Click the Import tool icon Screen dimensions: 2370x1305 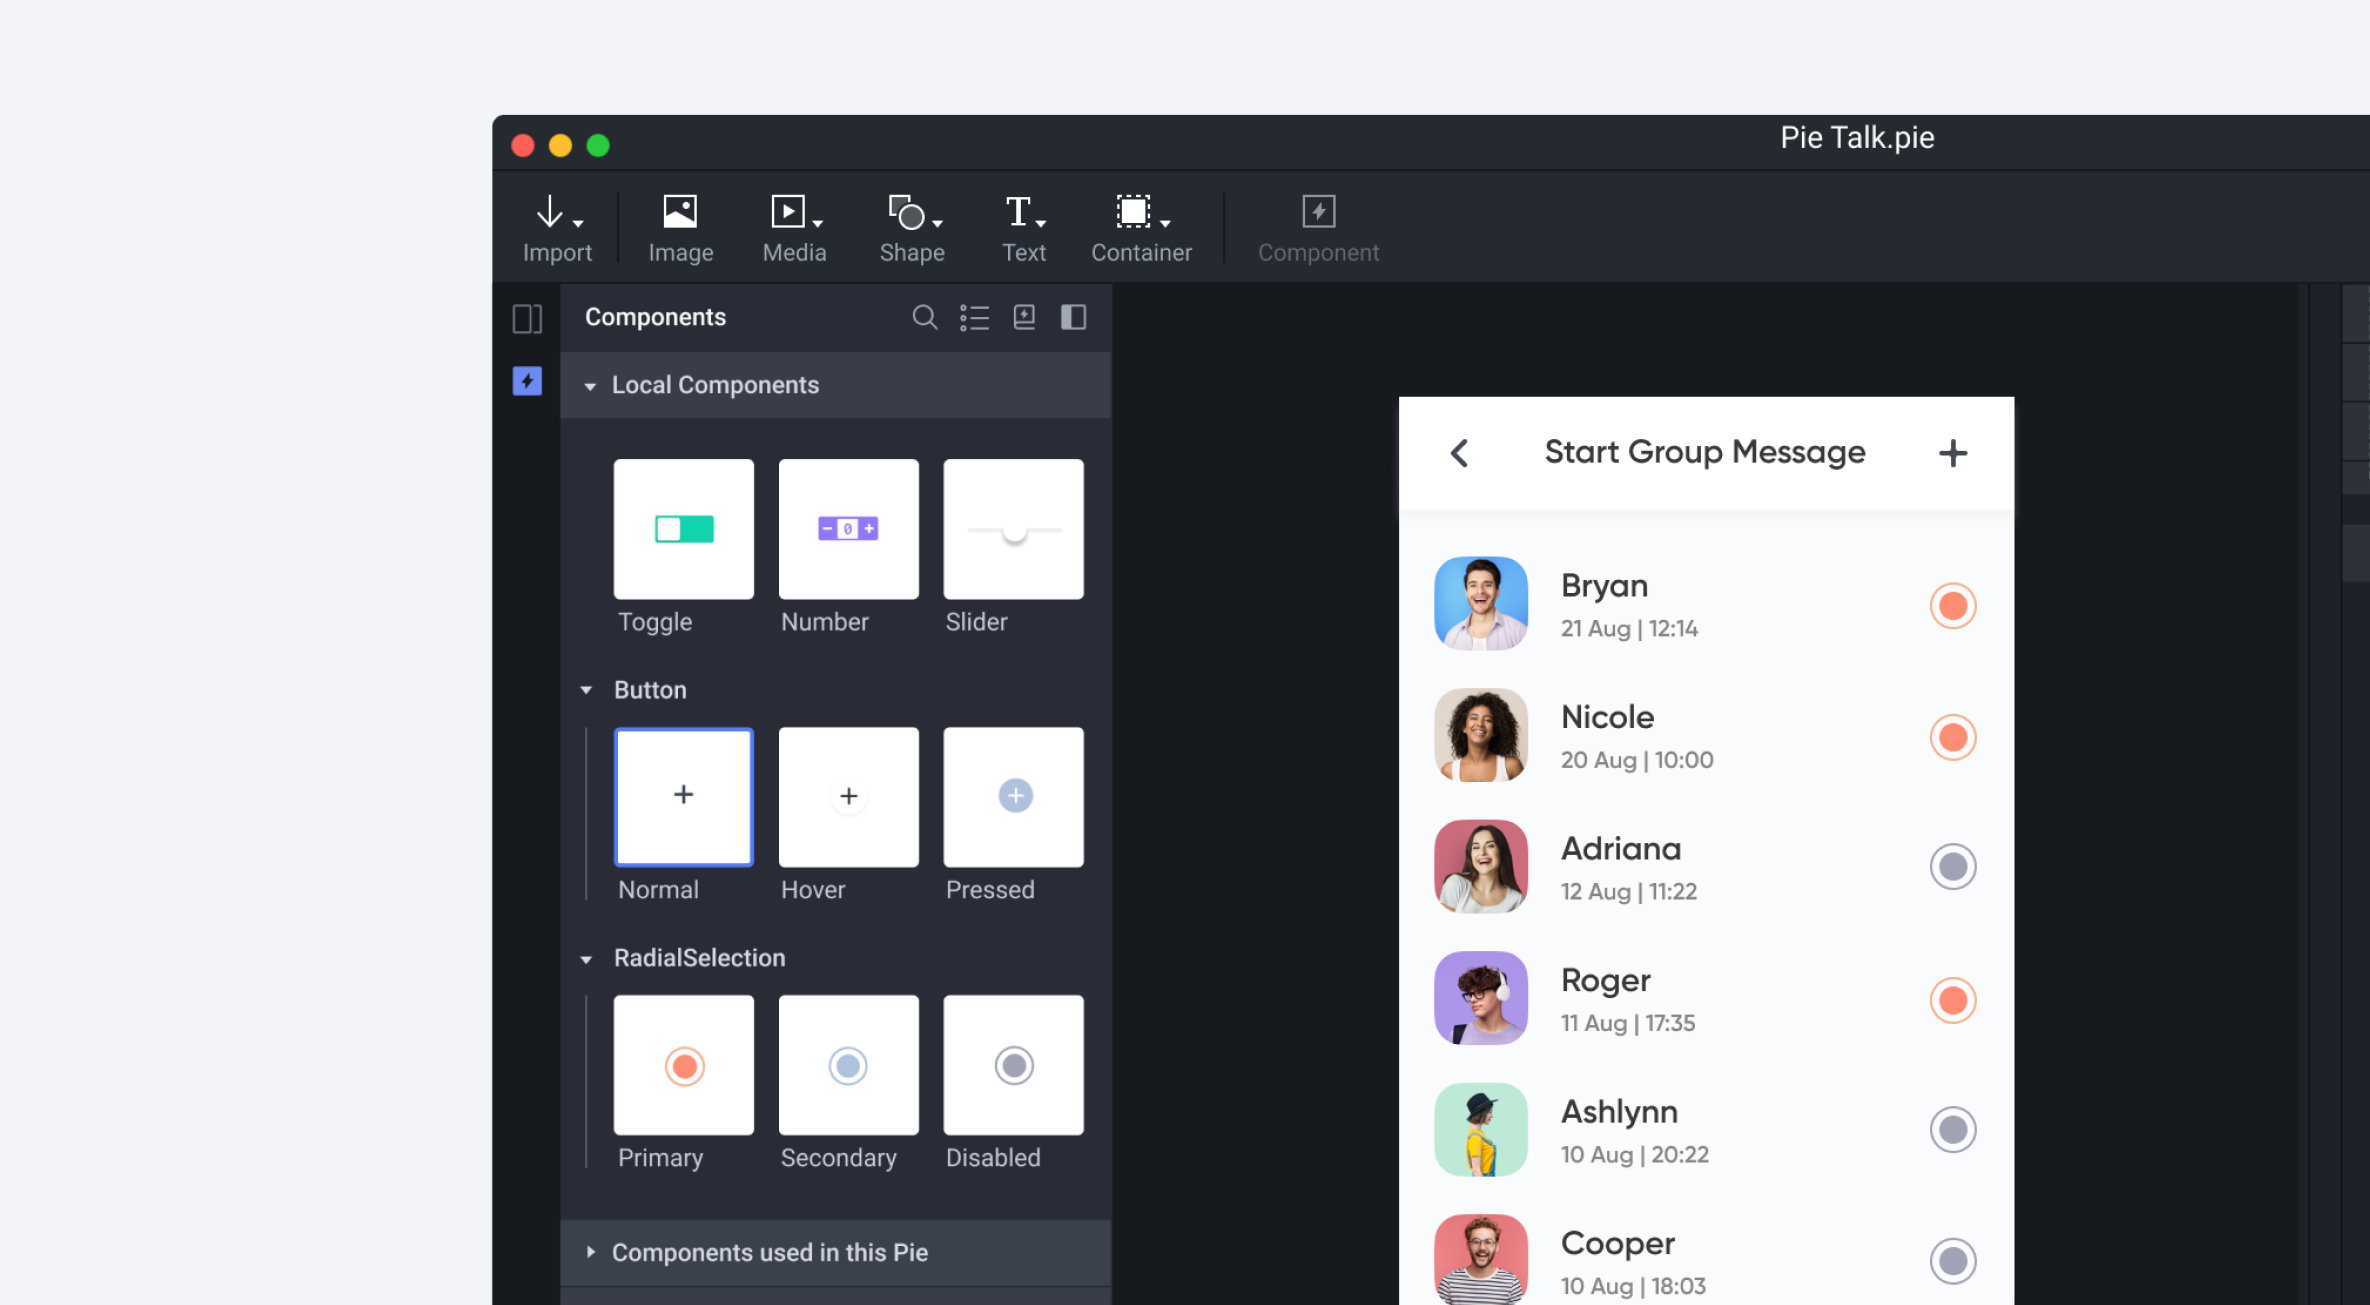(551, 213)
